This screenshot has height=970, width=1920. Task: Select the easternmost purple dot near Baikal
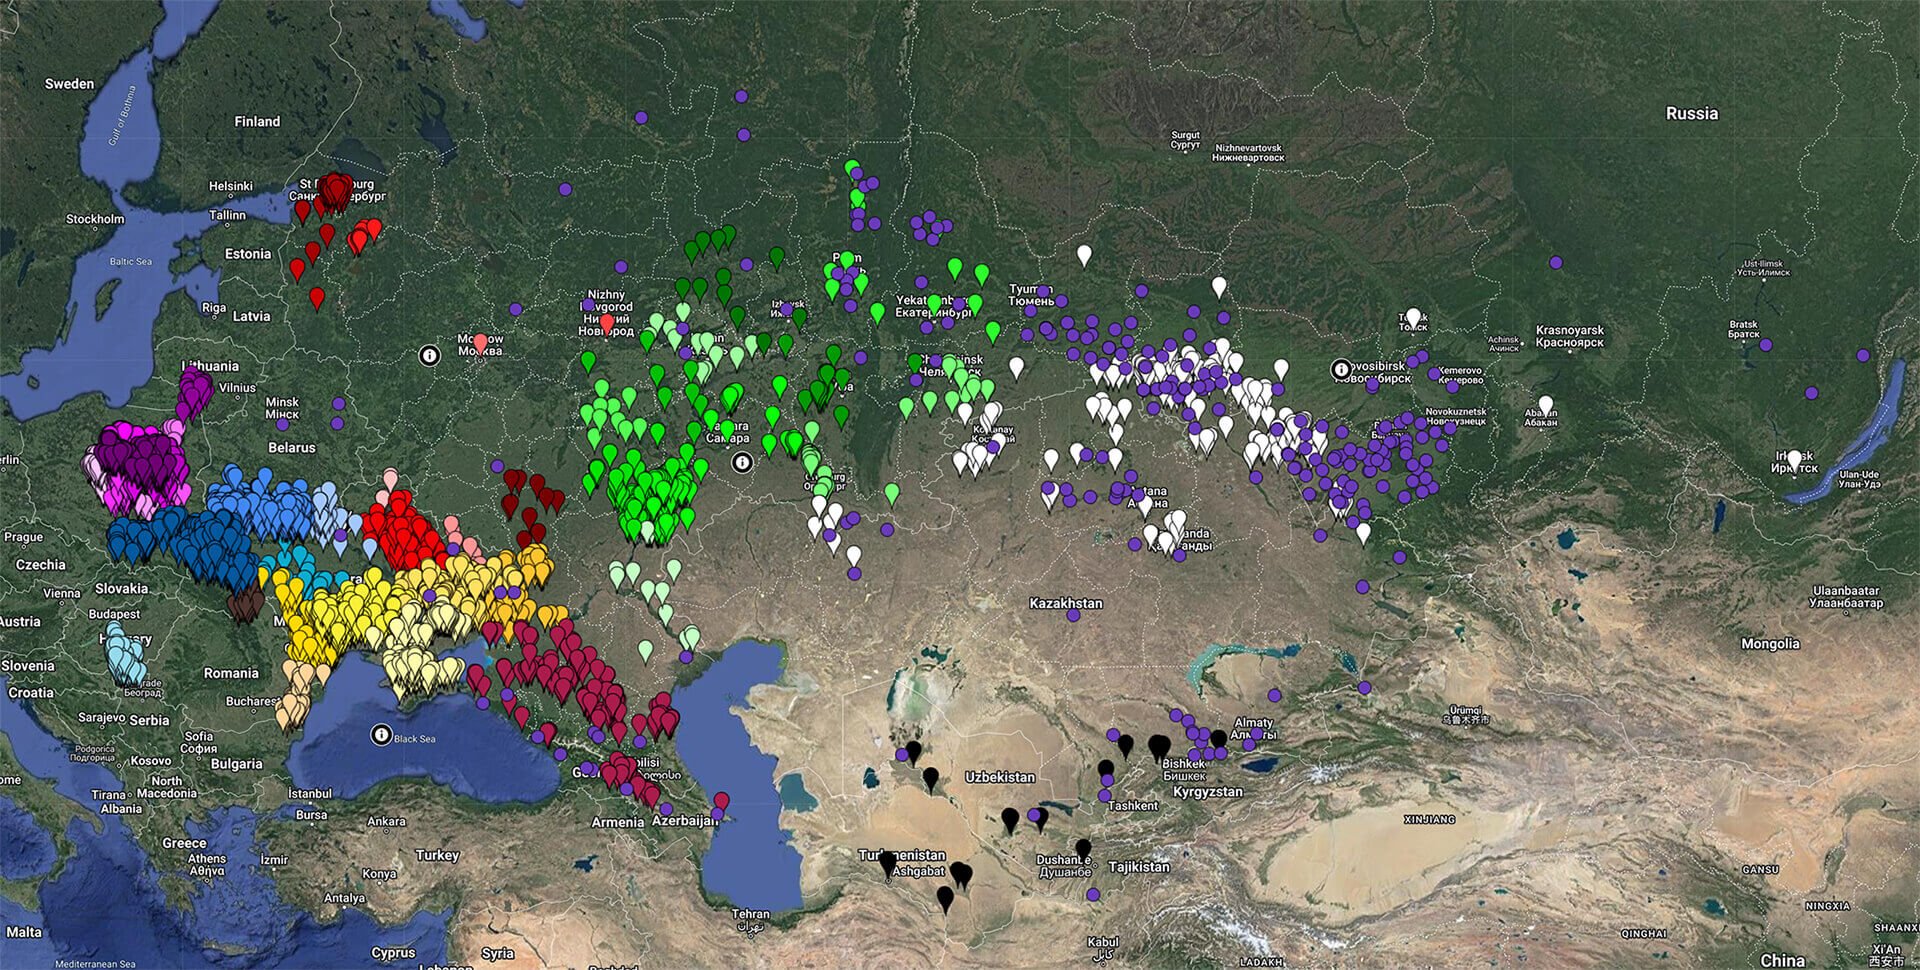1863,355
